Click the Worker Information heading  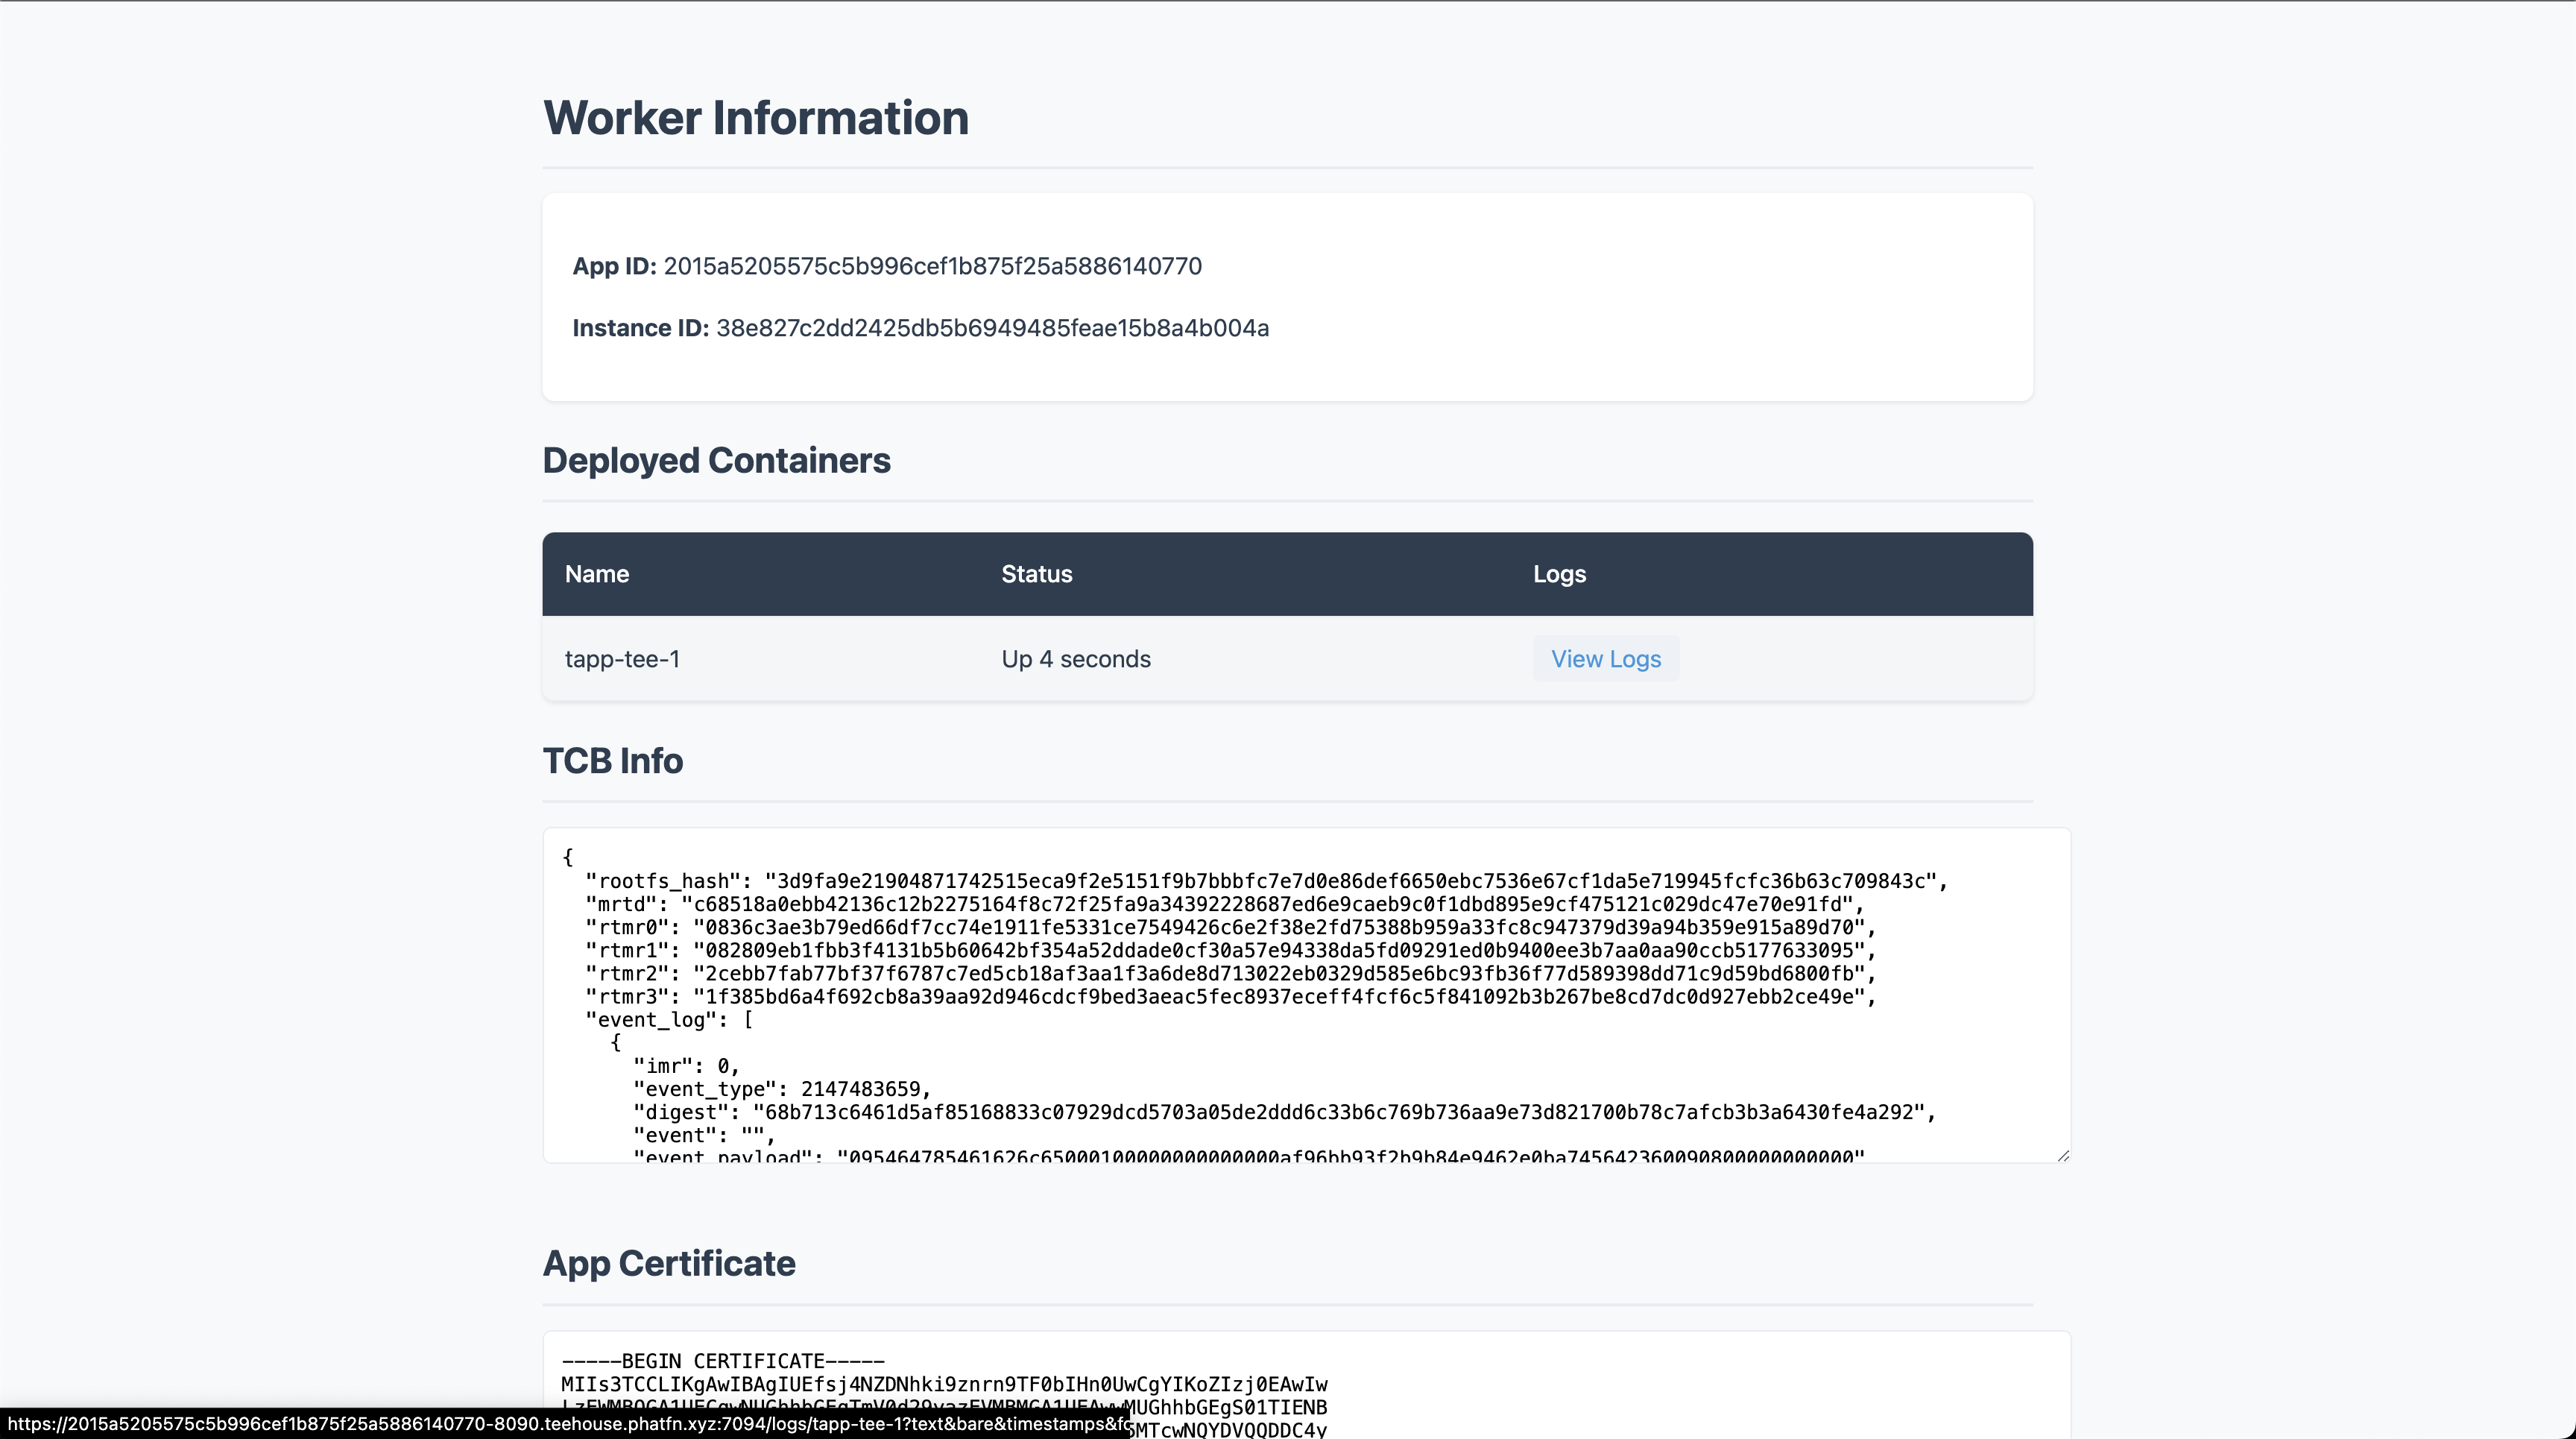pyautogui.click(x=755, y=118)
